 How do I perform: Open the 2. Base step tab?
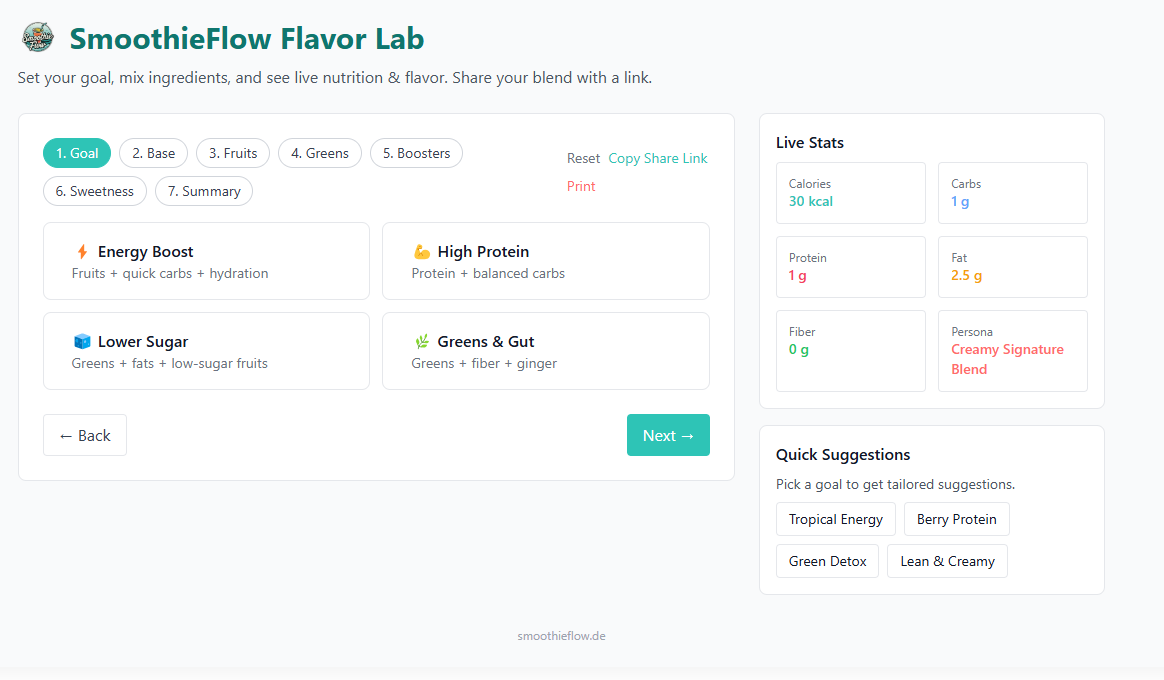[153, 153]
